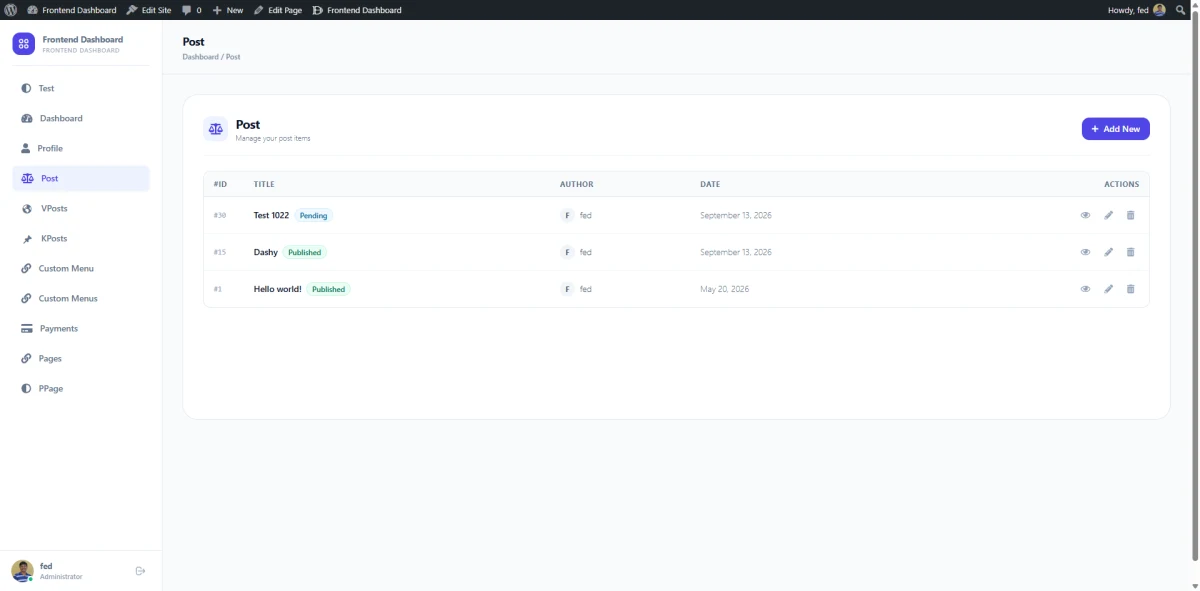View the Test 1022 post
The height and width of the screenshot is (591, 1200).
[x=1085, y=215]
